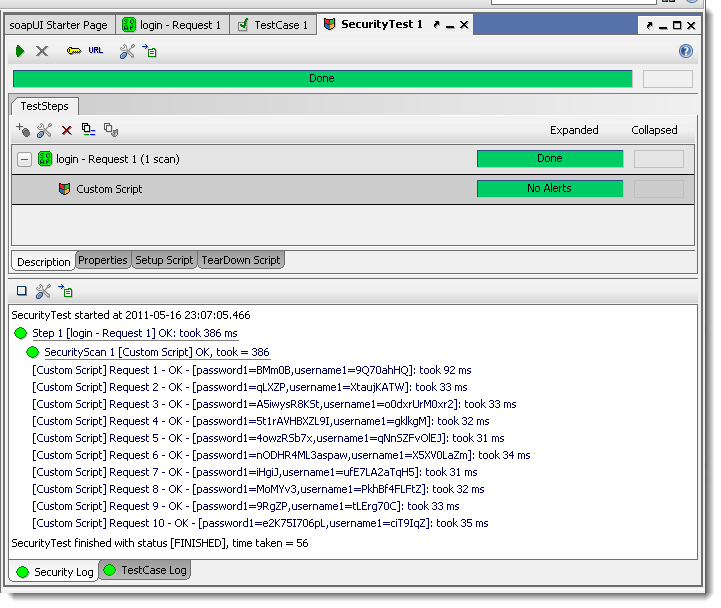Select log entry Request 1 took 92 ms

[252, 370]
